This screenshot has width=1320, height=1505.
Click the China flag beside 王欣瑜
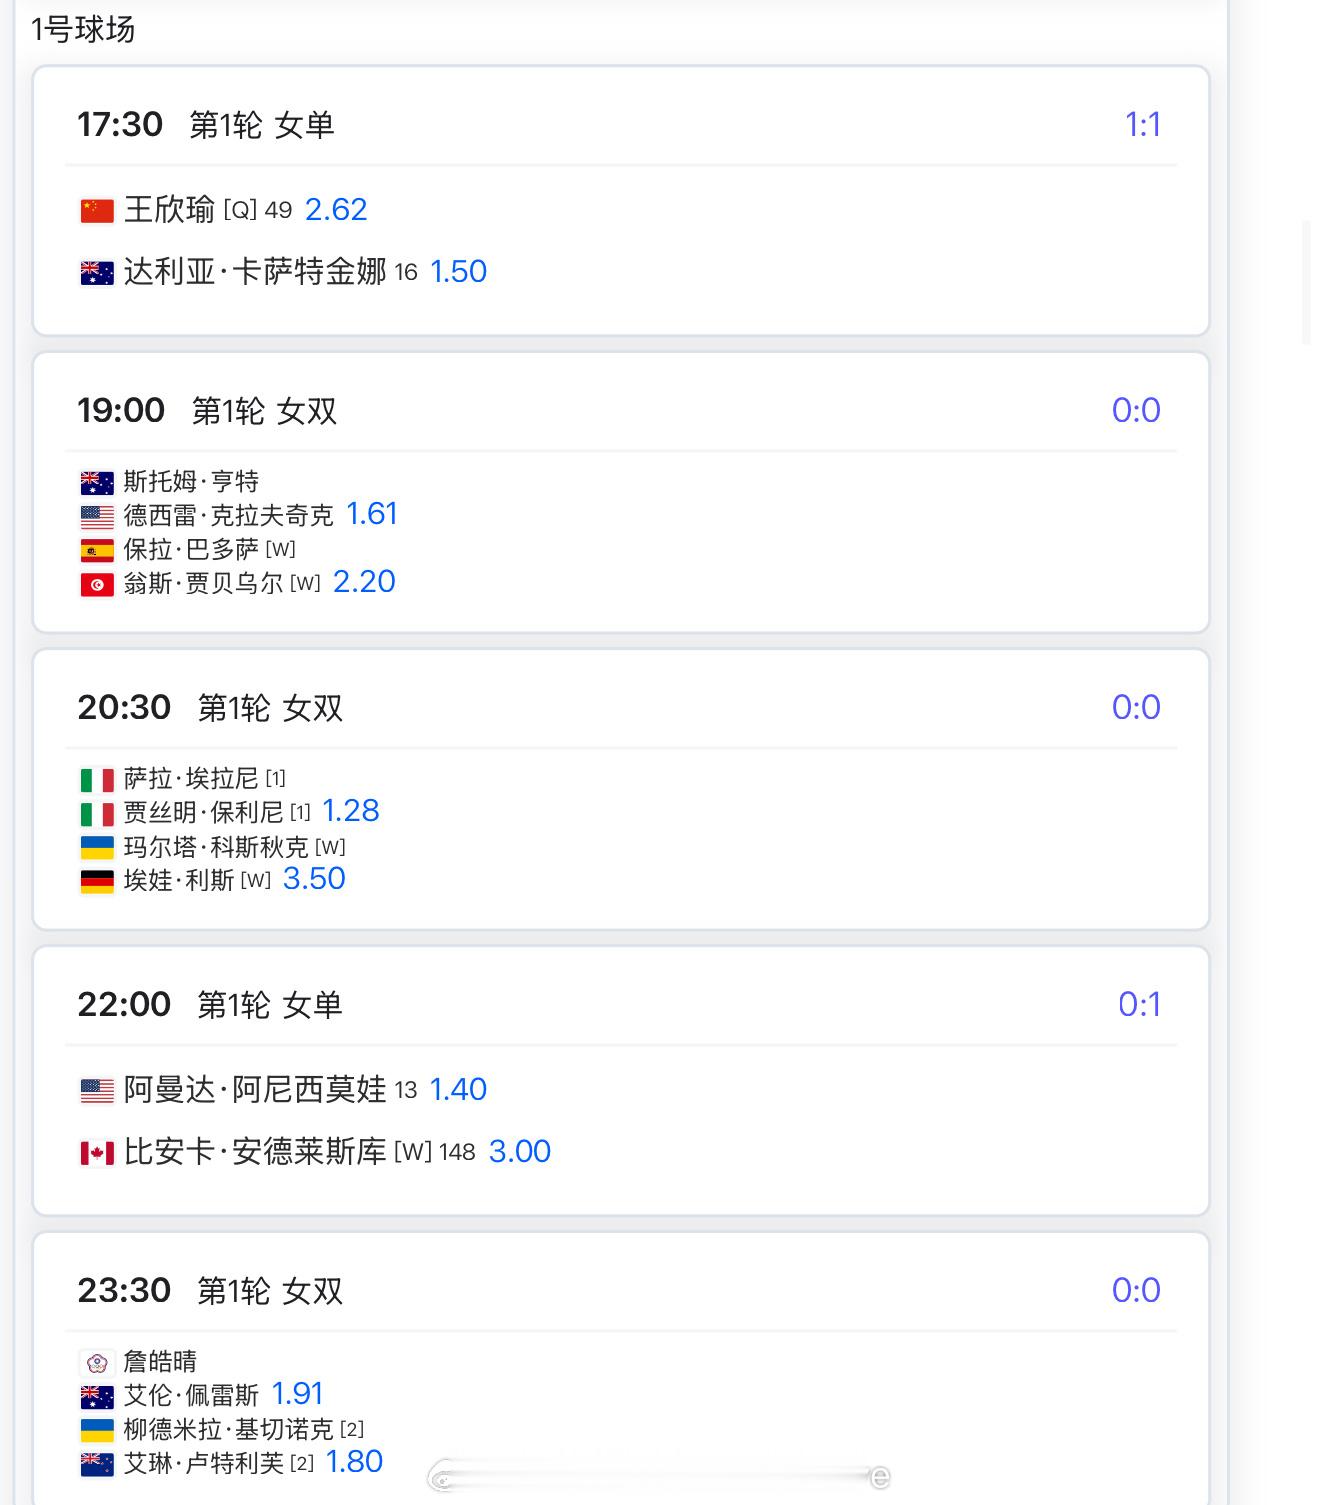coord(97,211)
